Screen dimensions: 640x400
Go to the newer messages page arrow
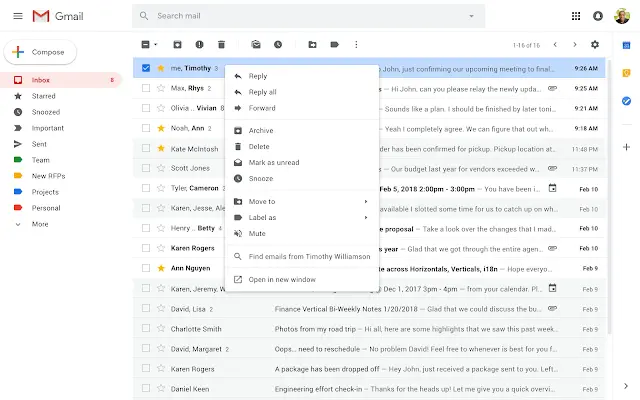[555, 44]
